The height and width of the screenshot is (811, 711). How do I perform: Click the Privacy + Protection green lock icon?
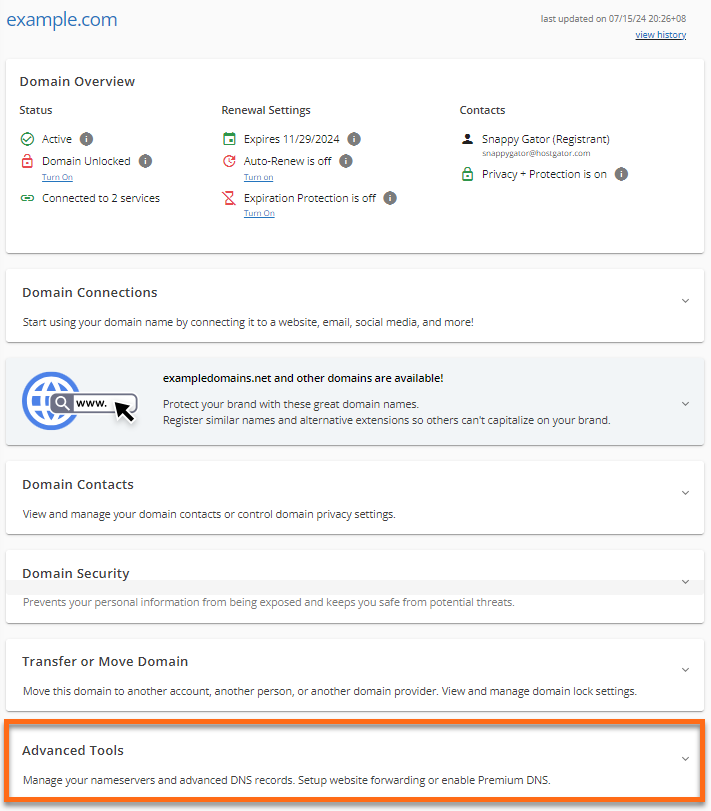(467, 173)
